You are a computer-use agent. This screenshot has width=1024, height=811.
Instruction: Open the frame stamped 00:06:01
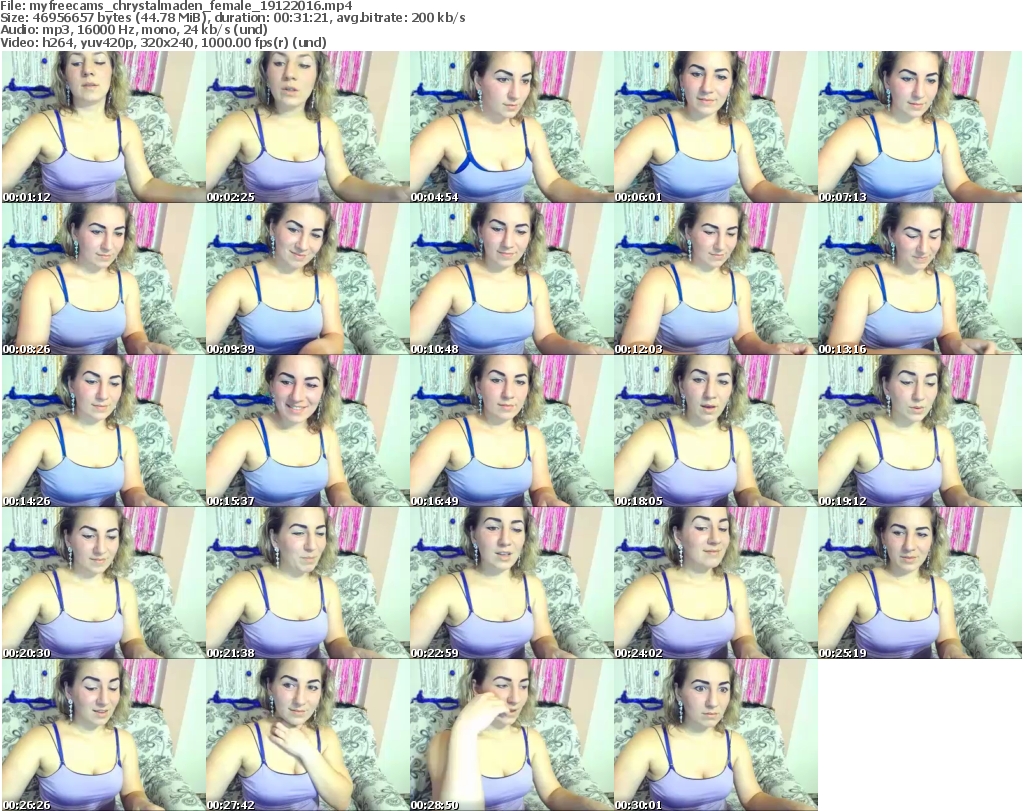[715, 127]
